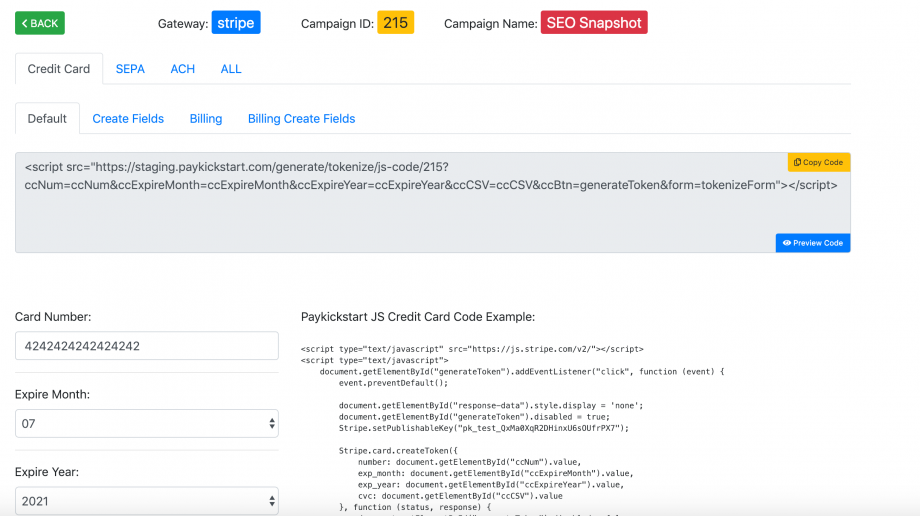Switch to the ACH tab
Image resolution: width=920 pixels, height=516 pixels.
tap(182, 69)
